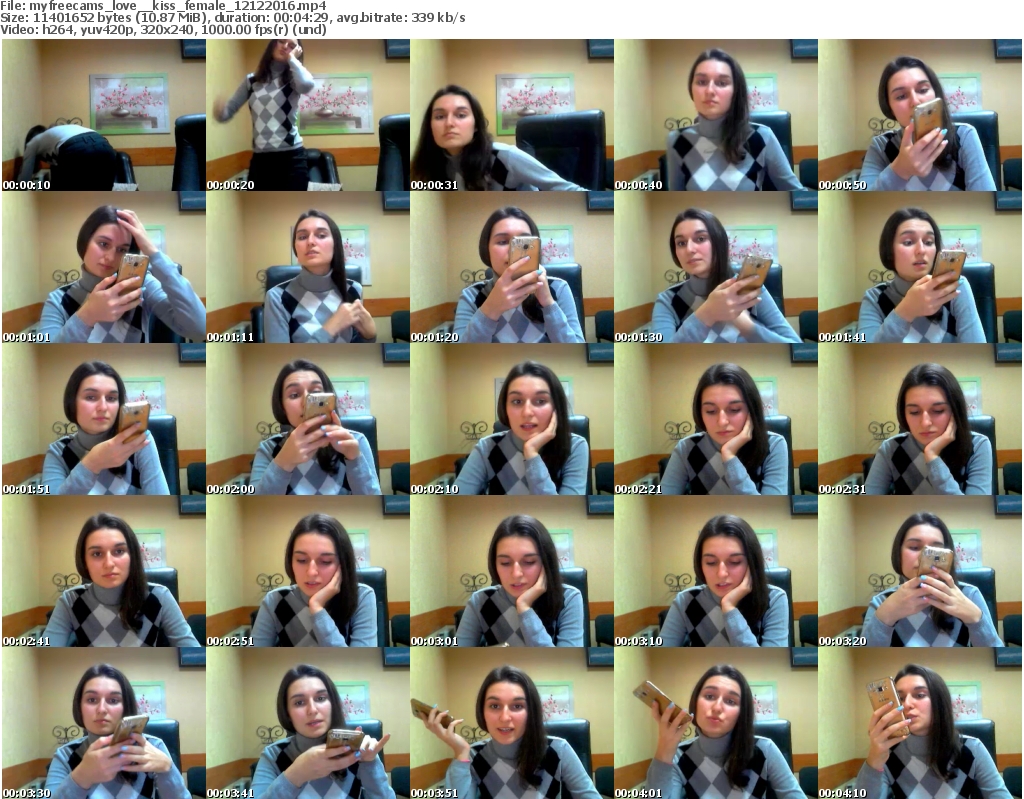Open the frame at 00:01:30
The image size is (1024, 799).
coord(716,267)
